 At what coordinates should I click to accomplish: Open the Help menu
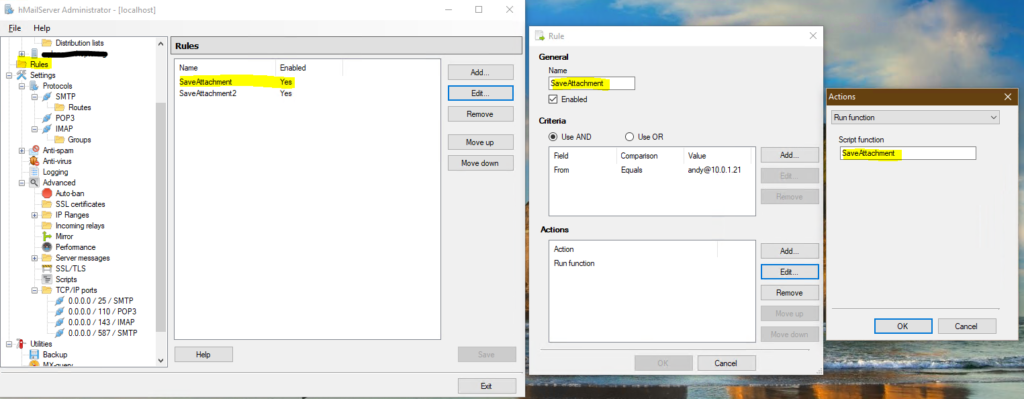tap(42, 29)
